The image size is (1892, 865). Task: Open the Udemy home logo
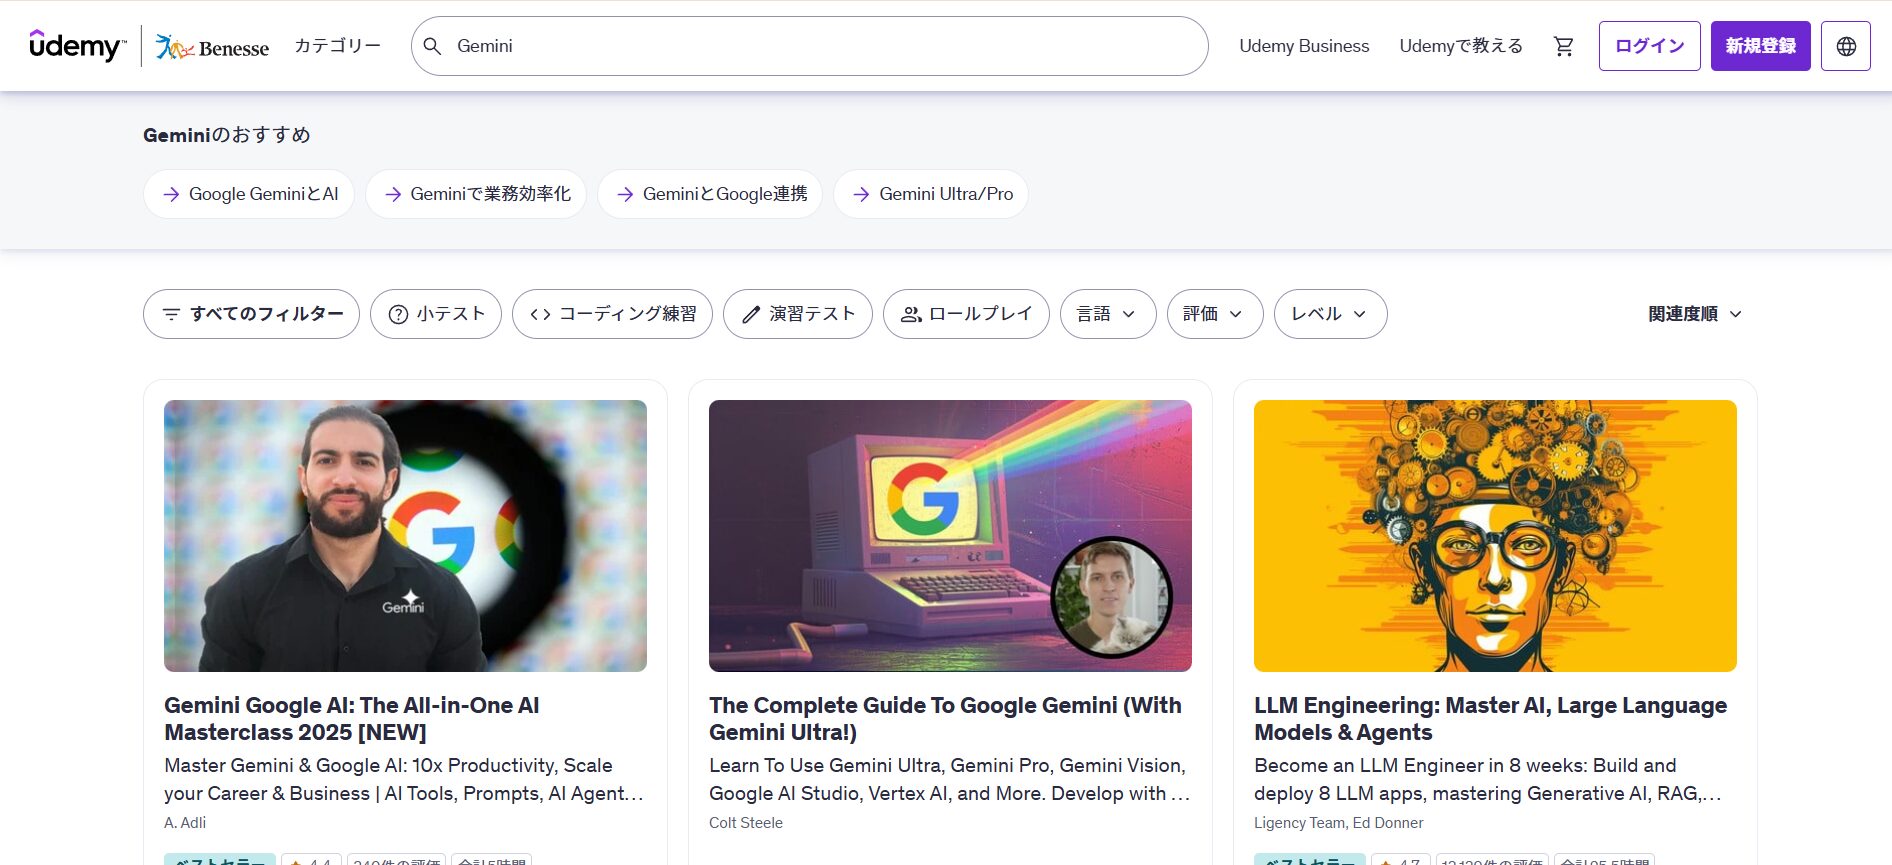[78, 46]
